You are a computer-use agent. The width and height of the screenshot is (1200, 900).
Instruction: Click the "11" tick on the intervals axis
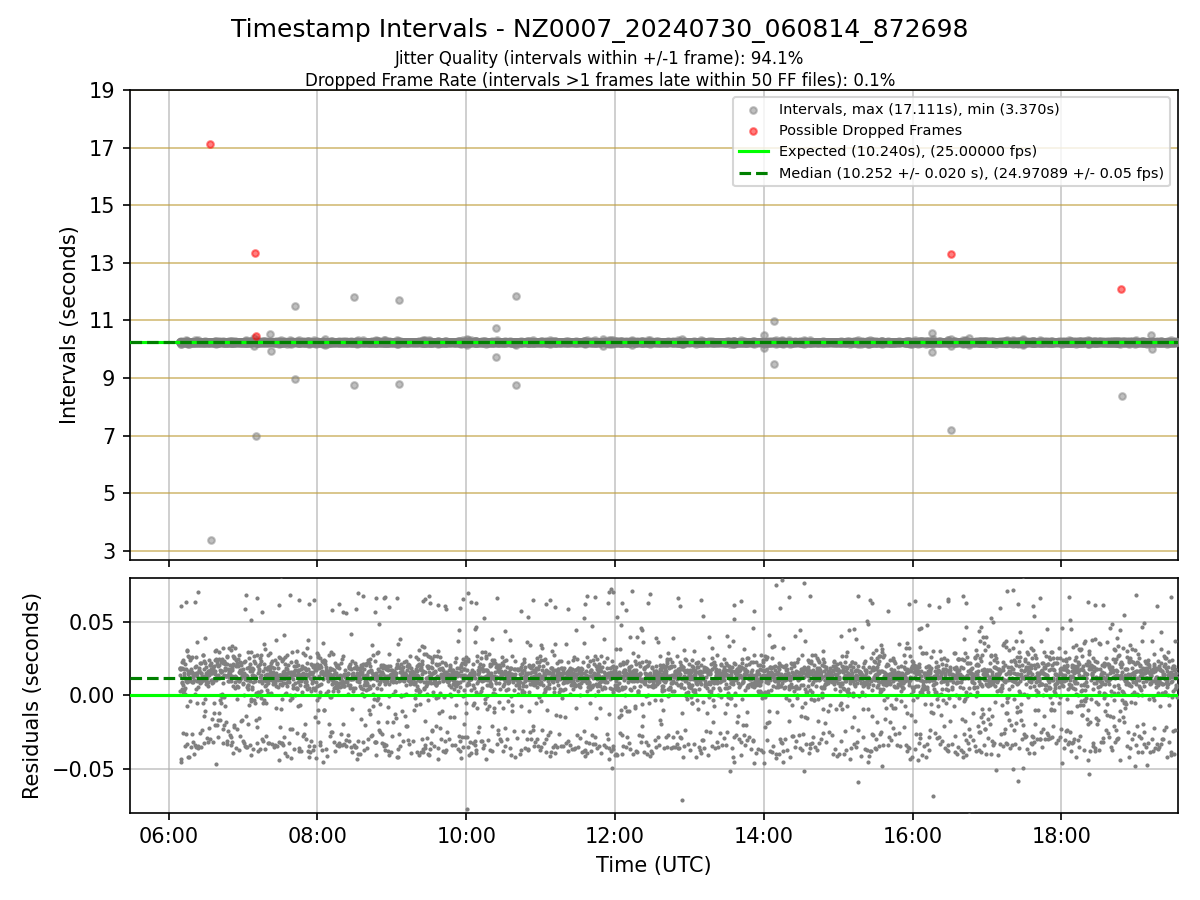pos(103,320)
